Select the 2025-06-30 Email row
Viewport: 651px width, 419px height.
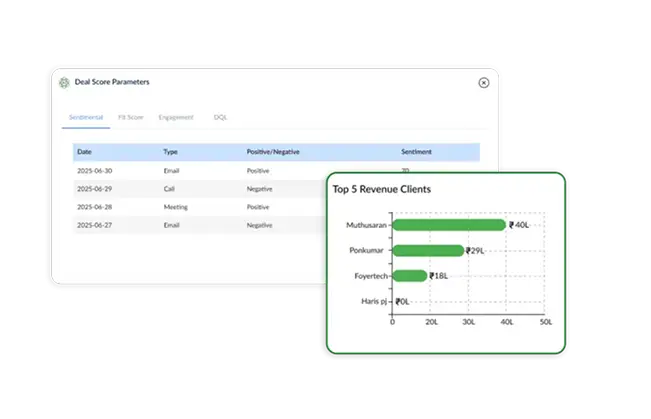click(x=200, y=171)
